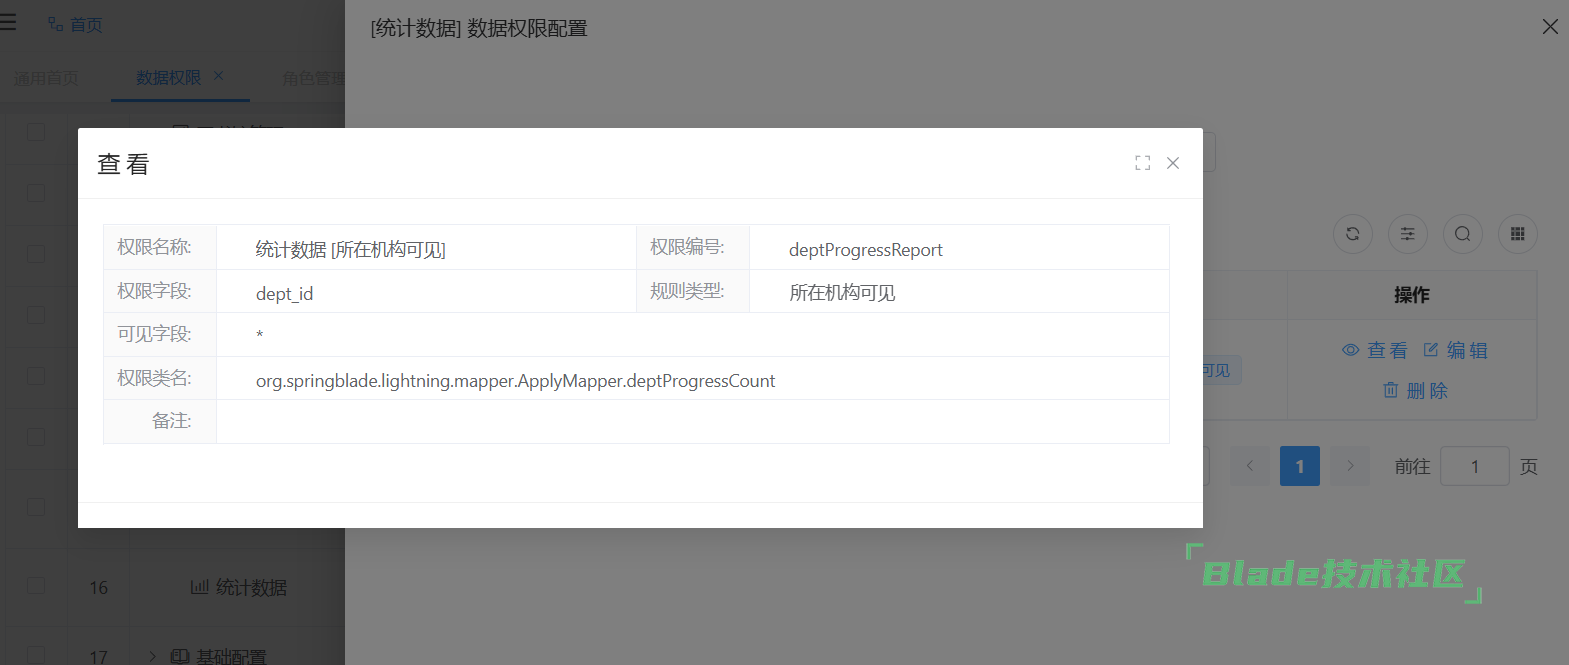The image size is (1569, 665).
Task: Close the 数据权限配置 drawer panel
Action: [1550, 27]
